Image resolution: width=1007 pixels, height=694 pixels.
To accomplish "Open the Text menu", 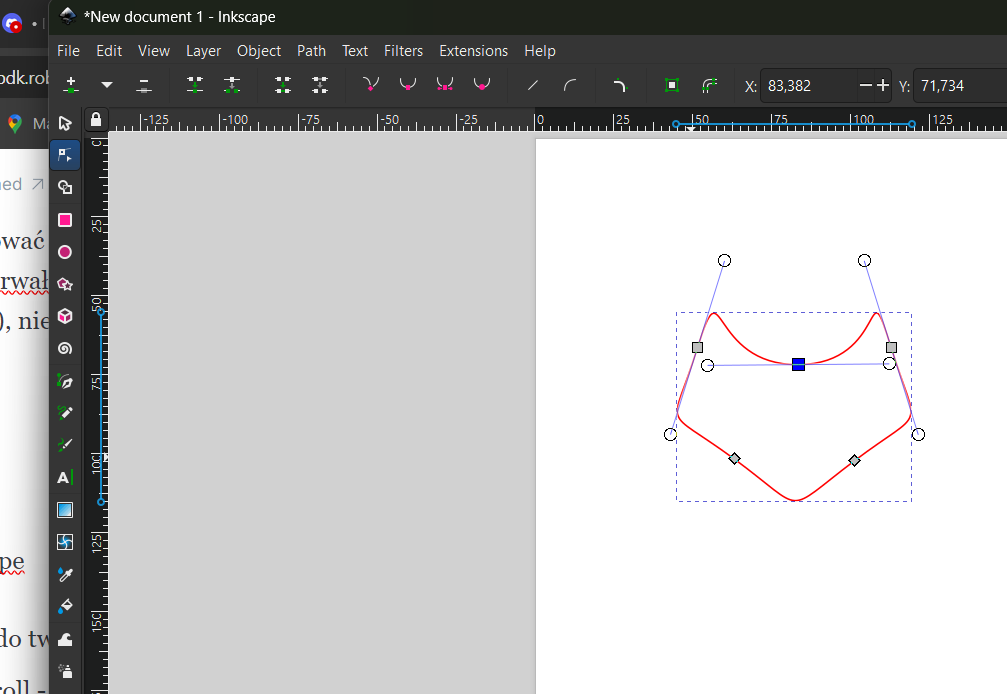I will [355, 51].
